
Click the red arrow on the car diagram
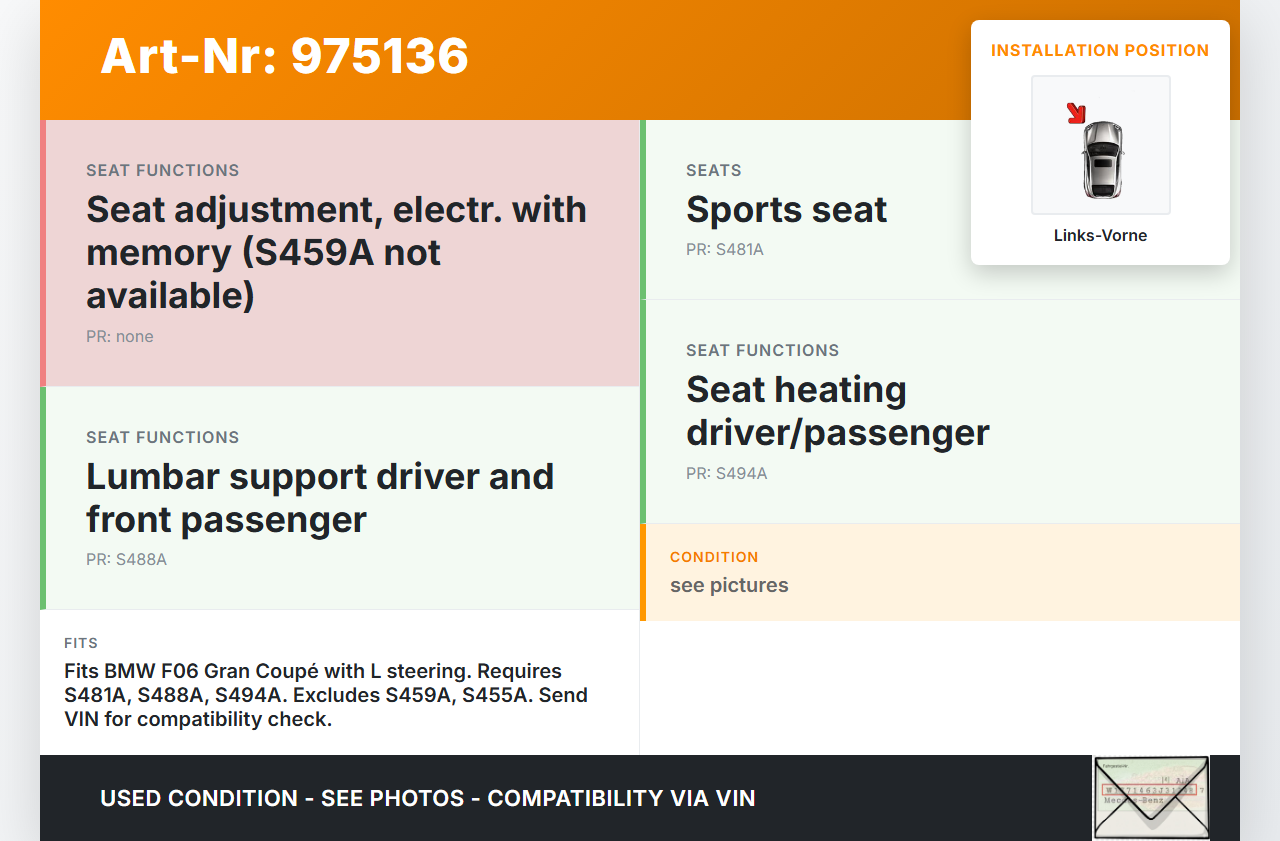click(x=1076, y=113)
